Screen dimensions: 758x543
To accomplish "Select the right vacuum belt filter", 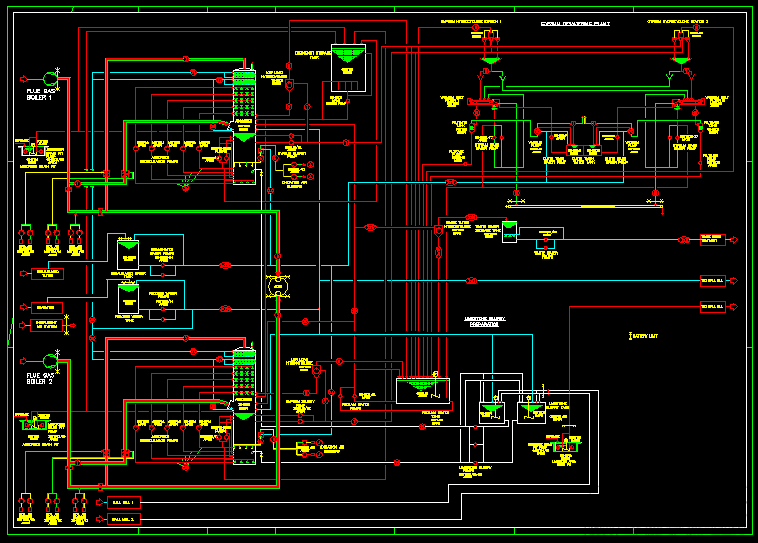I will [688, 102].
